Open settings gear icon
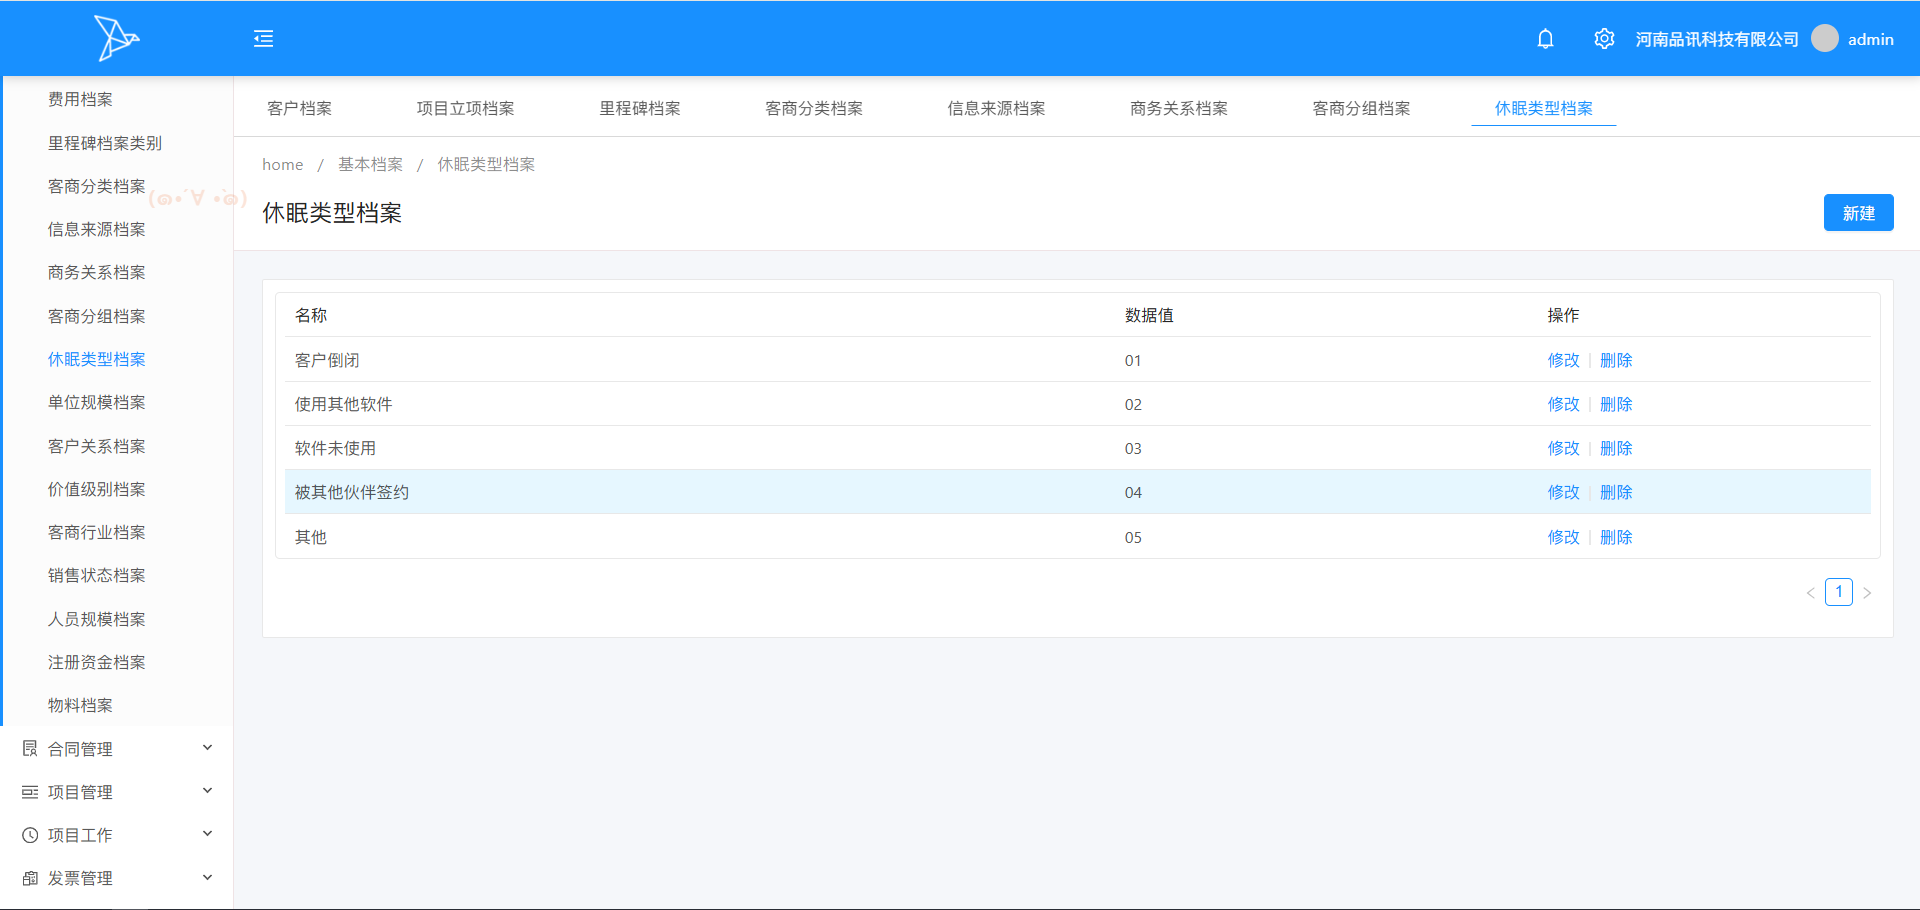Screen dimensions: 1920x910 pos(1604,39)
